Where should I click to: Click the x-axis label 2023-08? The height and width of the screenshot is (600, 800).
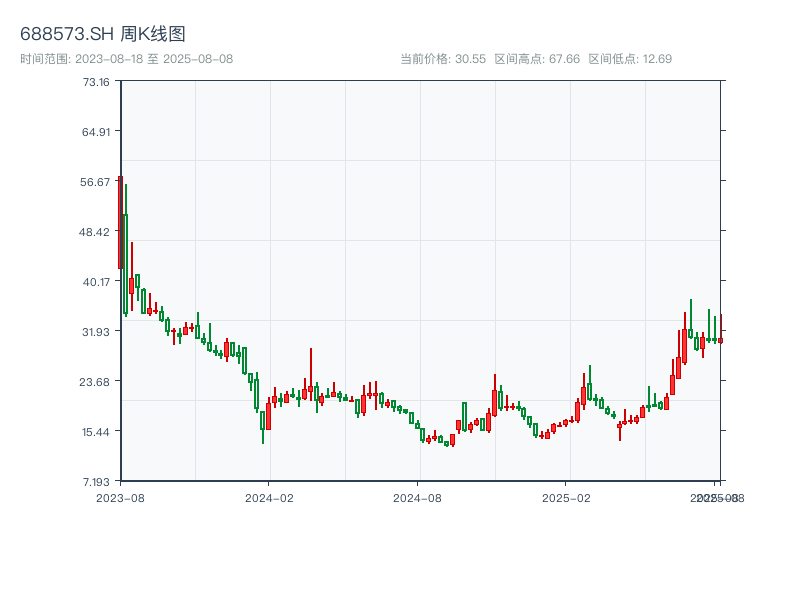120,498
